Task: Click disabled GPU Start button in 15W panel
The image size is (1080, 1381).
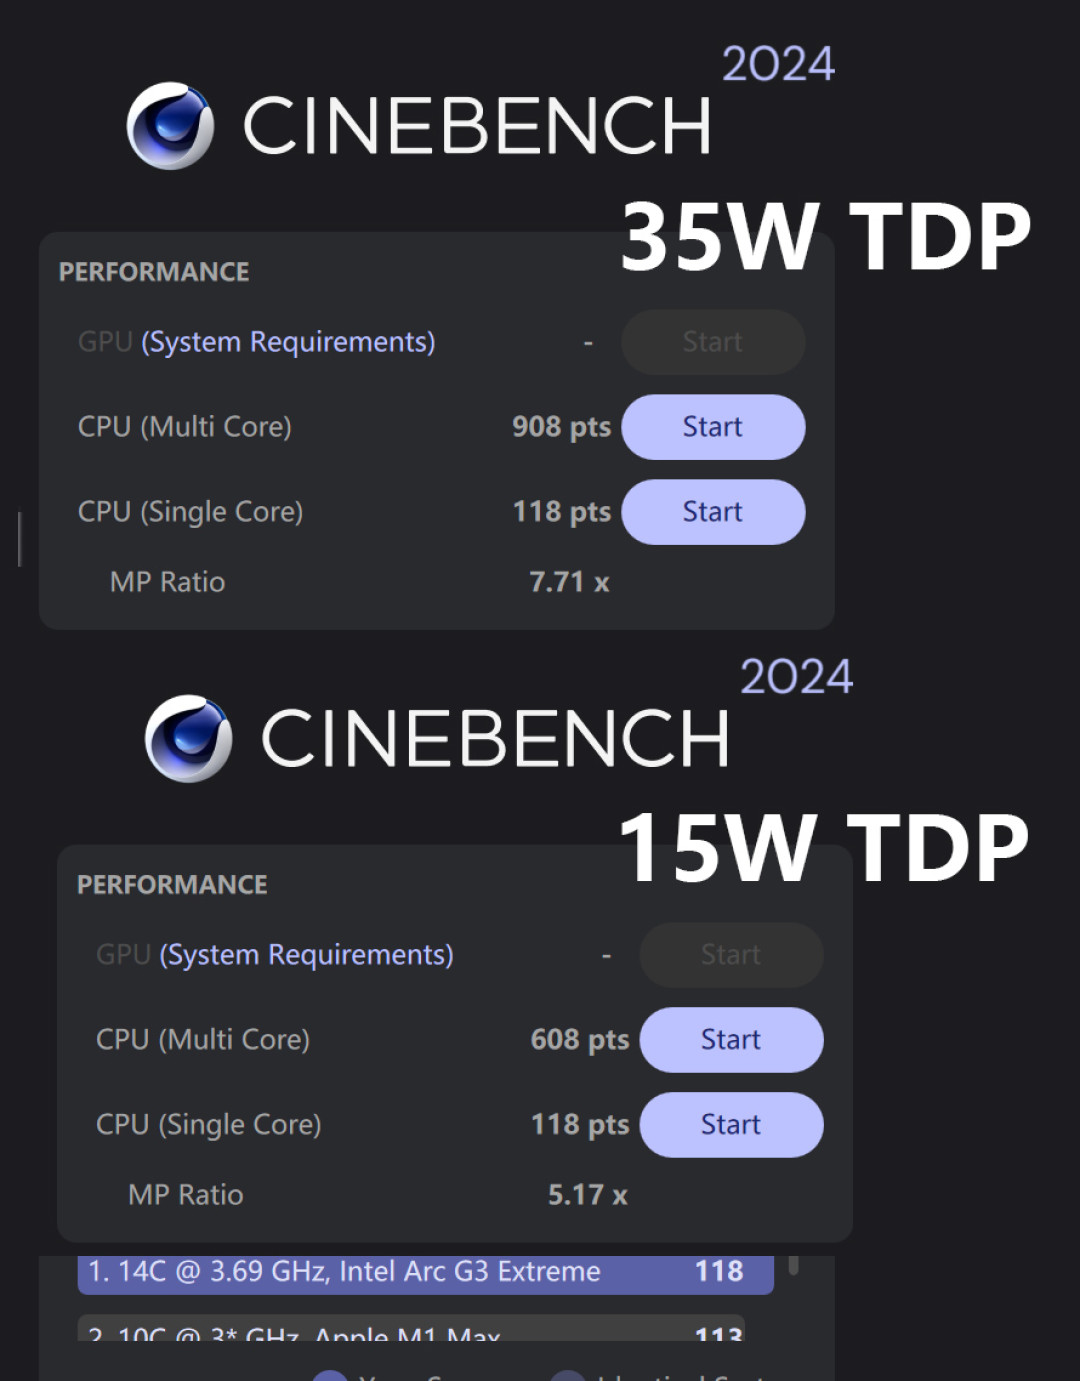Action: pyautogui.click(x=731, y=955)
